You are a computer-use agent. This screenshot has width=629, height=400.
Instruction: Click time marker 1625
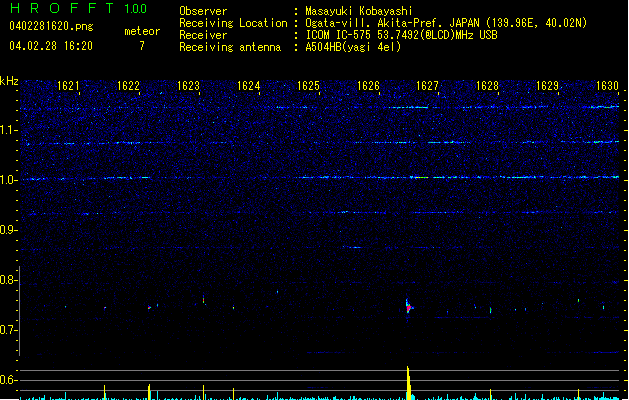point(308,86)
